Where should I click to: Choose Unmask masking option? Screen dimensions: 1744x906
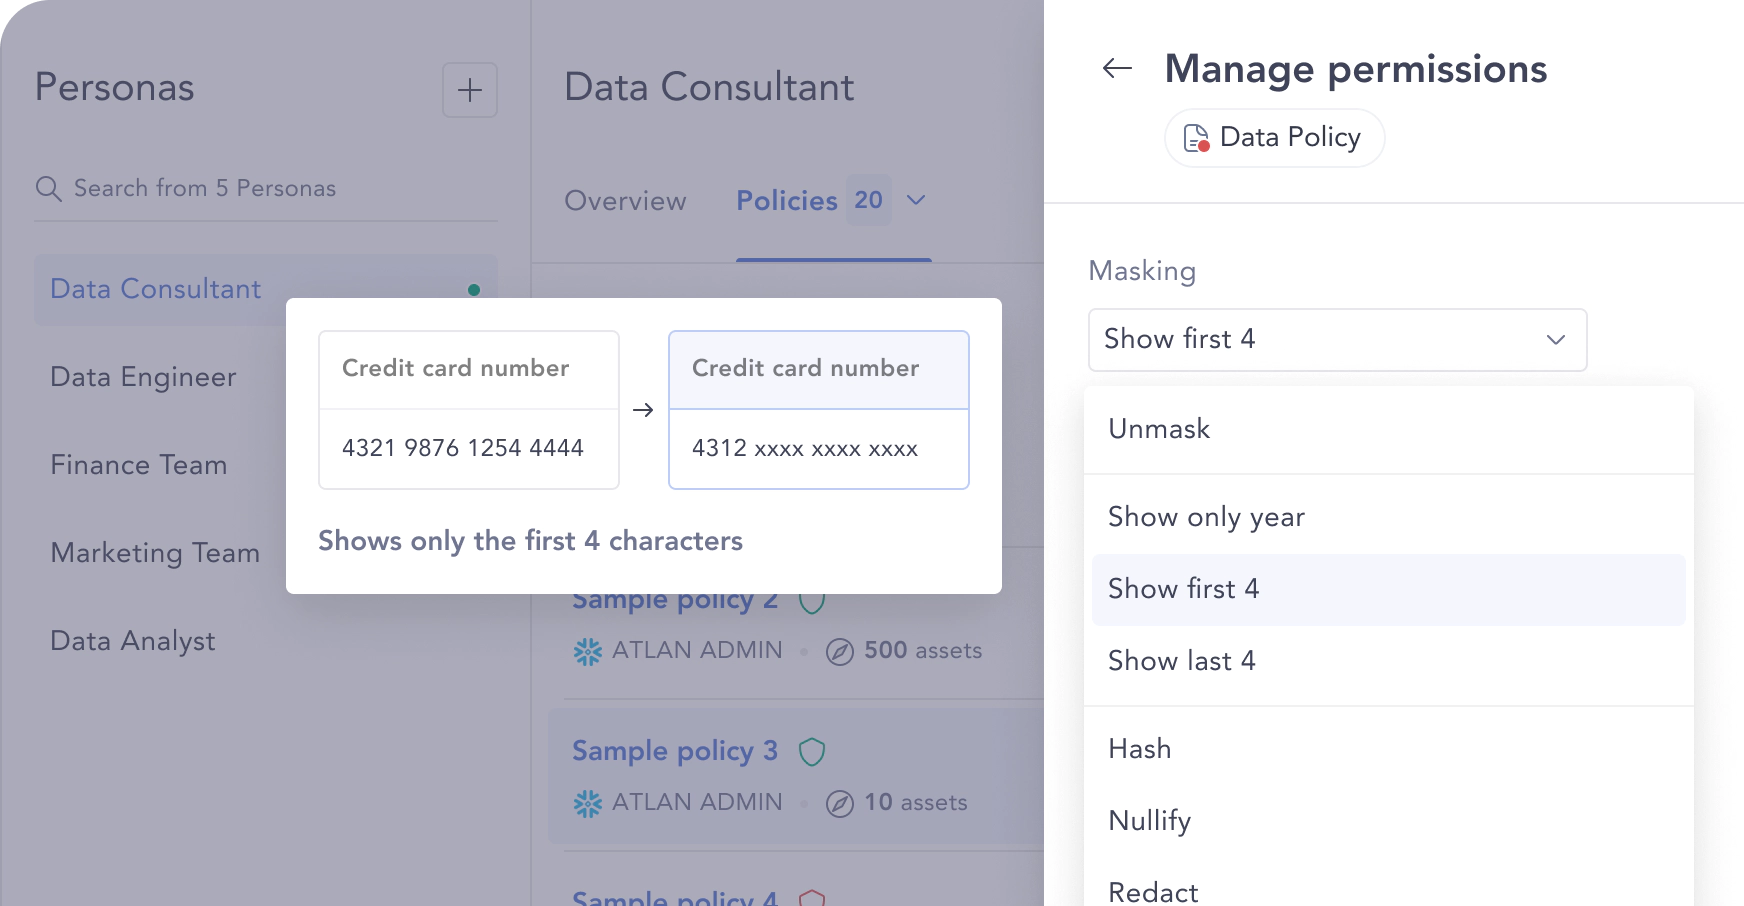tap(1389, 429)
